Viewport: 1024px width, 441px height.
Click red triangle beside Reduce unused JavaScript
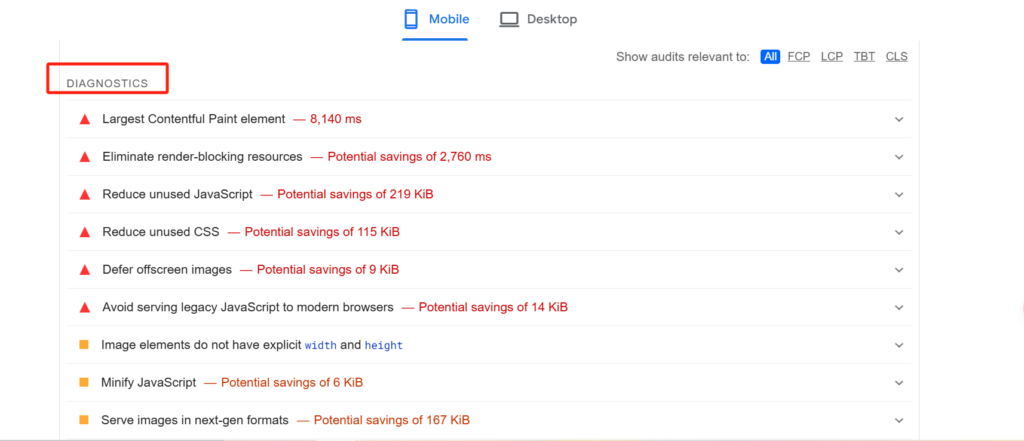84,195
